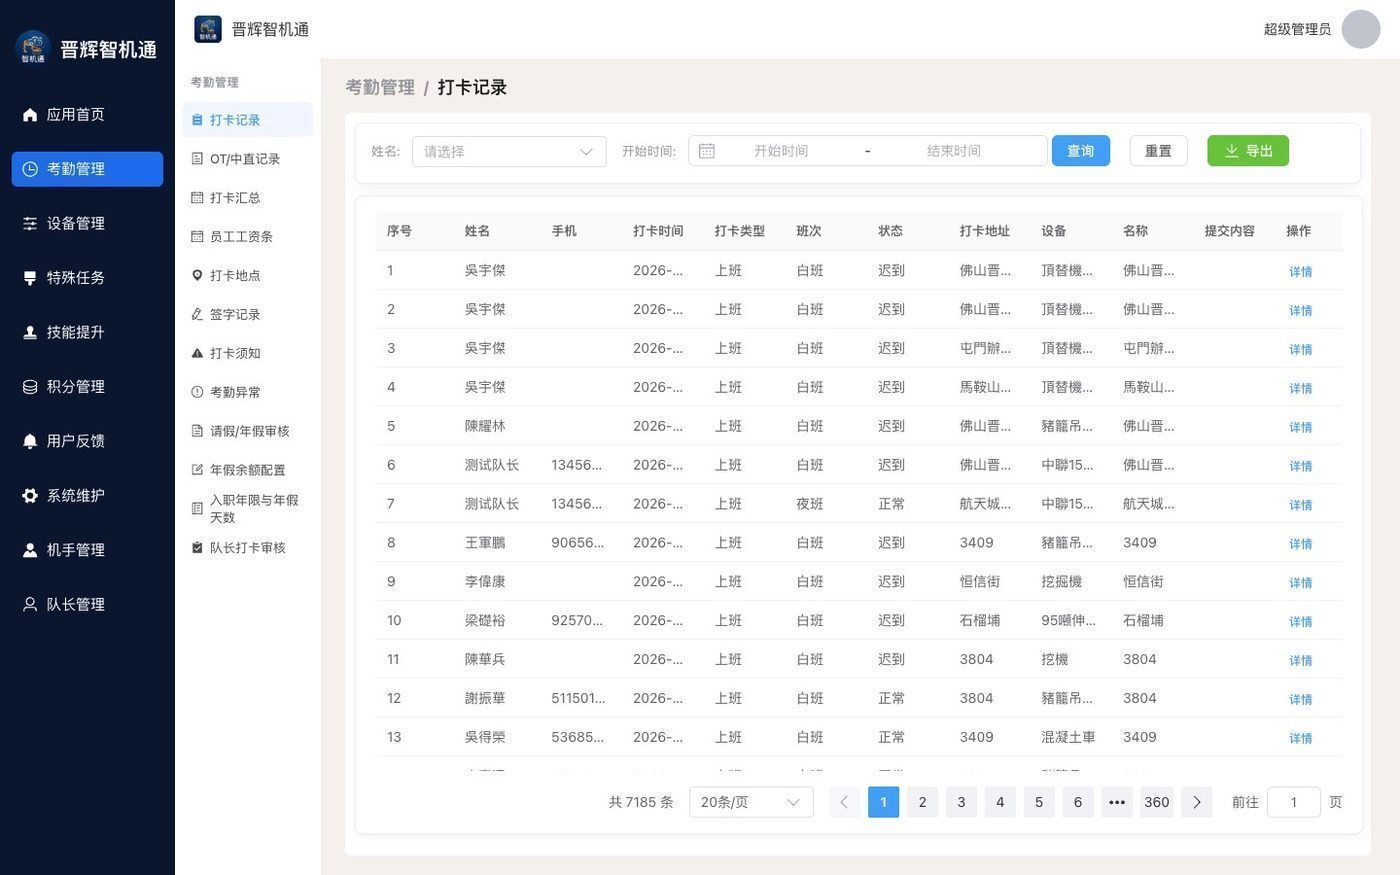Click the green 导出 button
This screenshot has height=875, width=1400.
pyautogui.click(x=1248, y=151)
